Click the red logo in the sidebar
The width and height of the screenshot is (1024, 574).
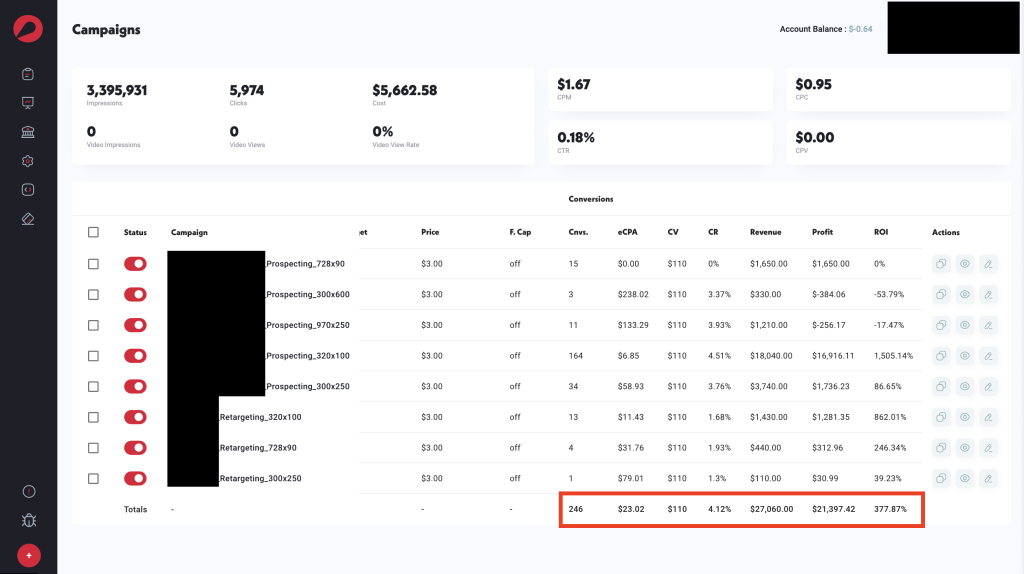(28, 29)
